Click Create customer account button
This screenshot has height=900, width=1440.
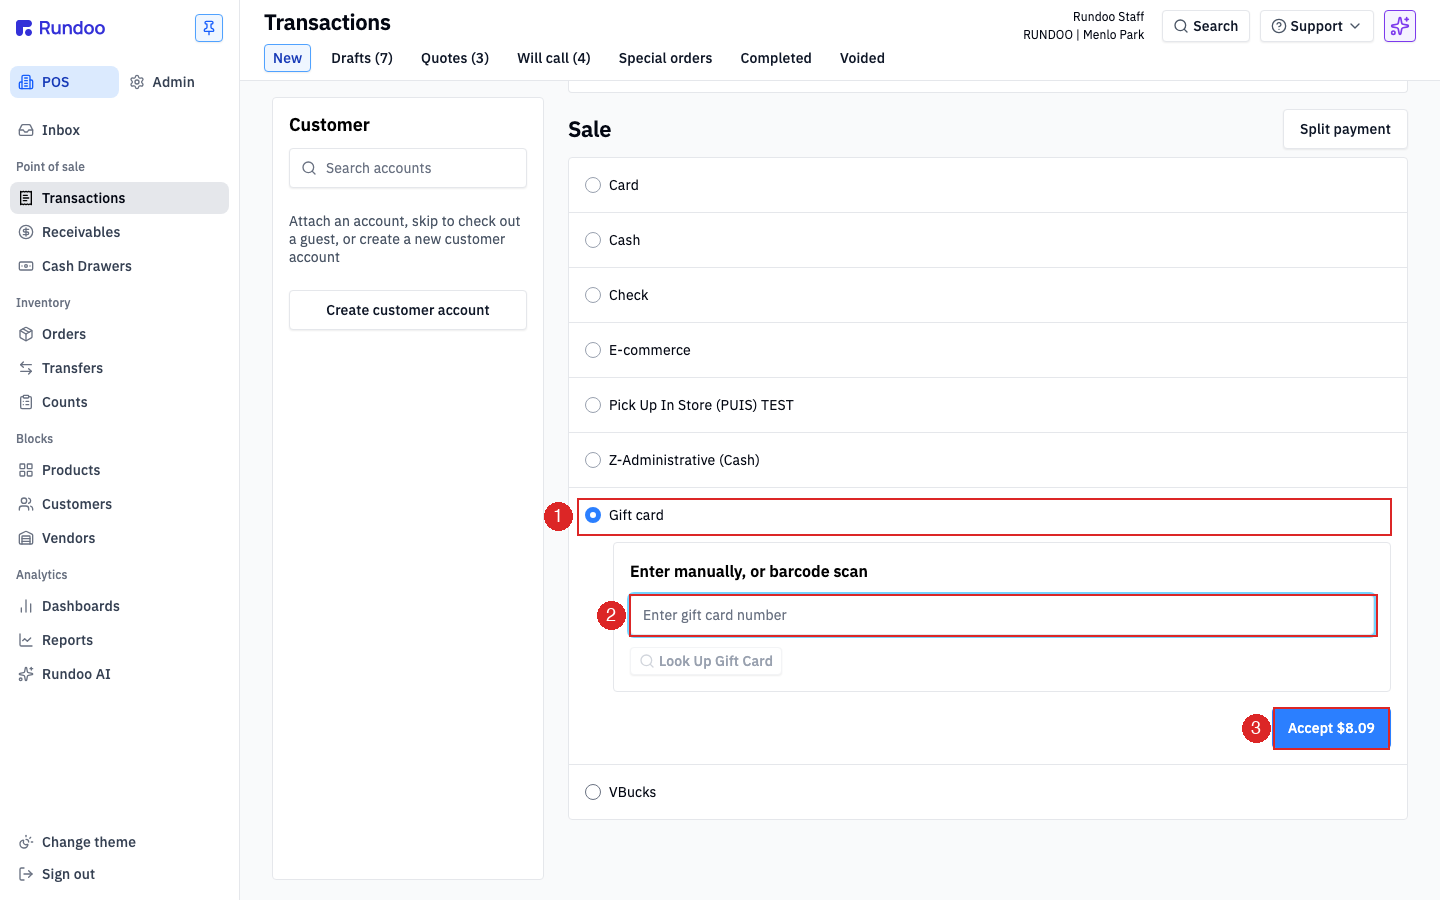[x=408, y=310]
